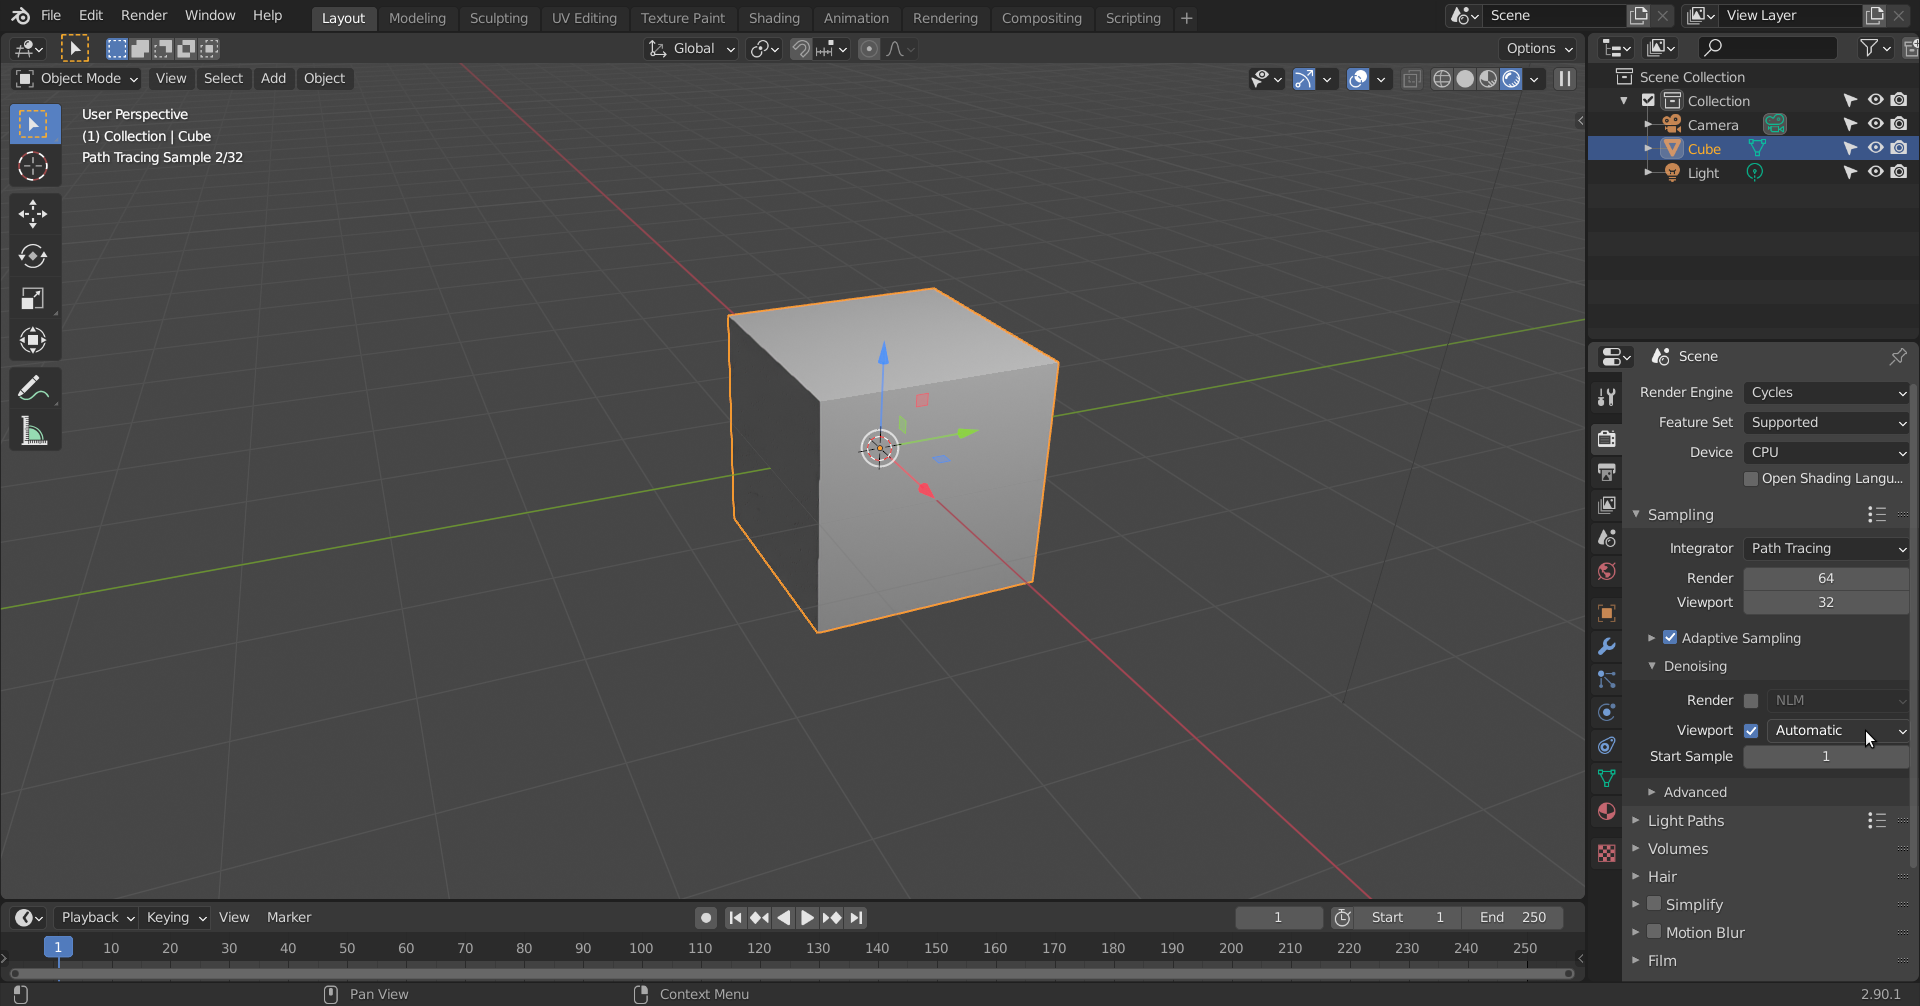Open the World properties tab
This screenshot has width=1920, height=1006.
(1607, 571)
